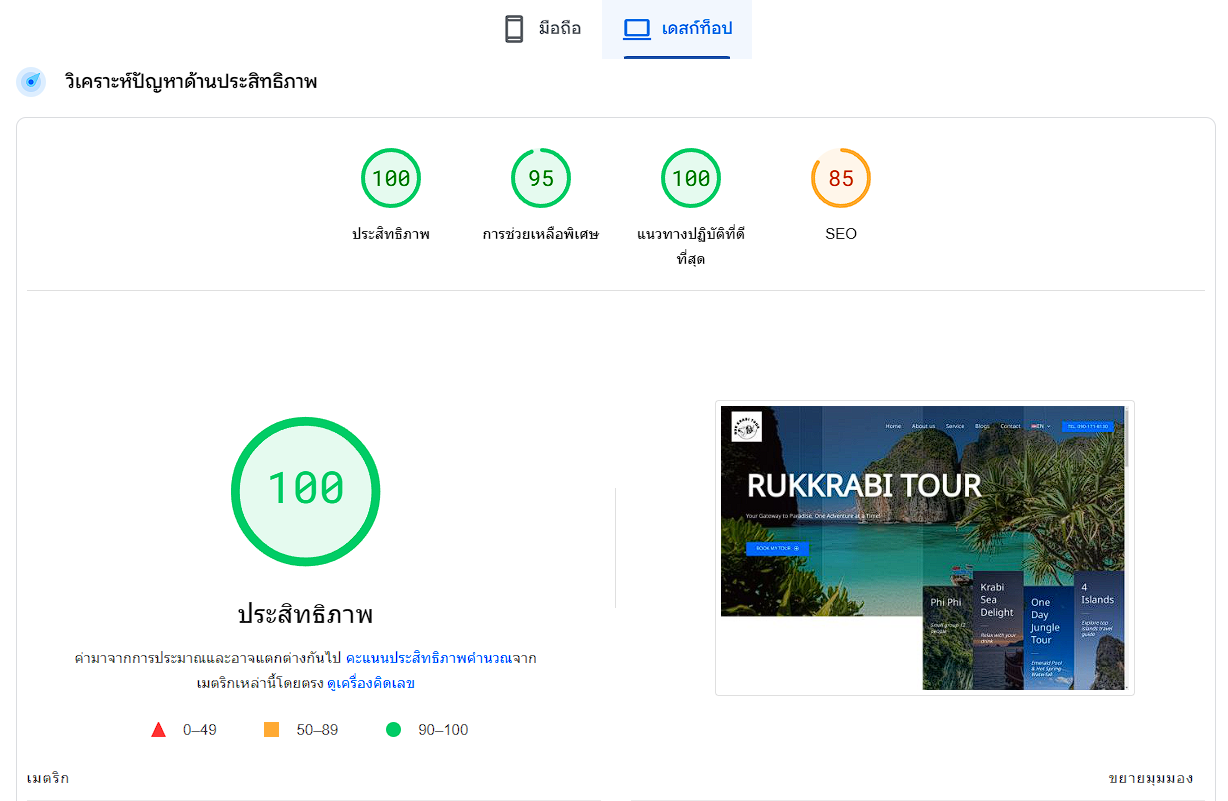
Task: Click the 90–100 legend text
Action: click(x=443, y=730)
